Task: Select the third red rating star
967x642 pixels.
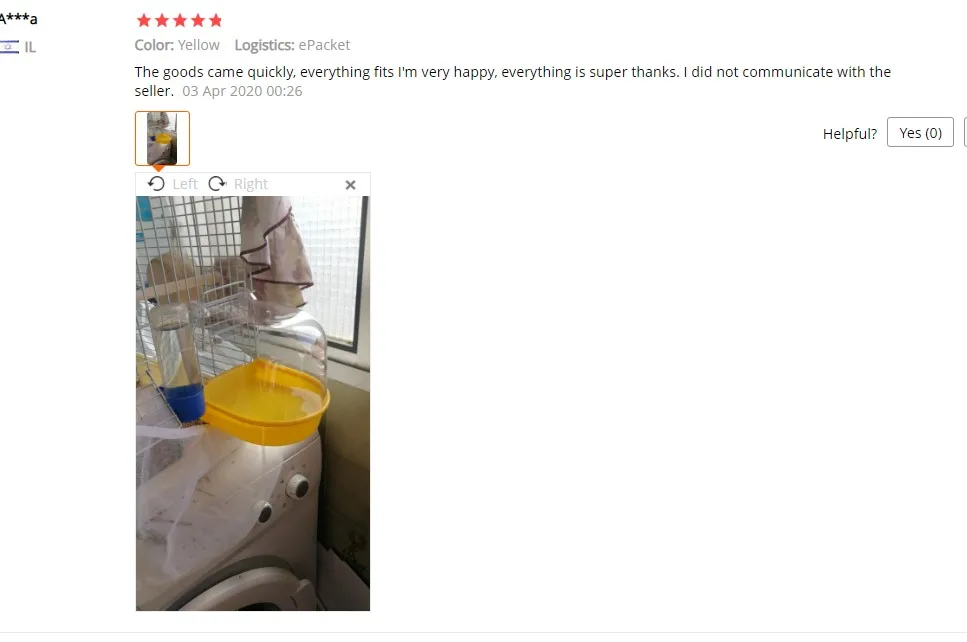Action: pyautogui.click(x=179, y=21)
